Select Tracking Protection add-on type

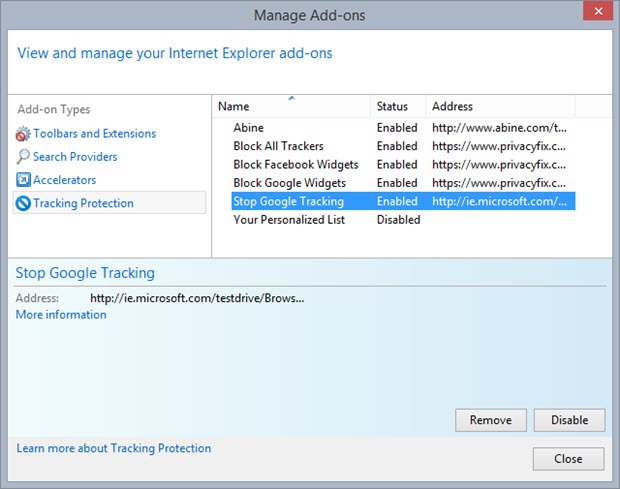tap(110, 203)
